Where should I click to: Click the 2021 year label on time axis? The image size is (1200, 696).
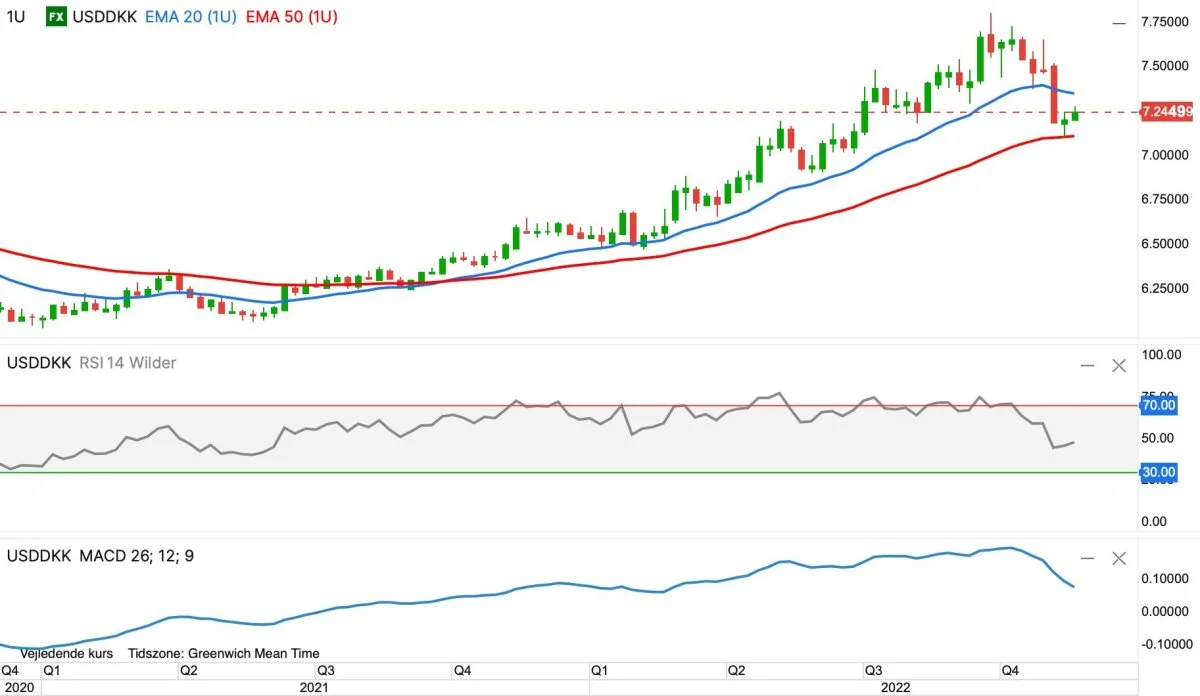[x=314, y=687]
